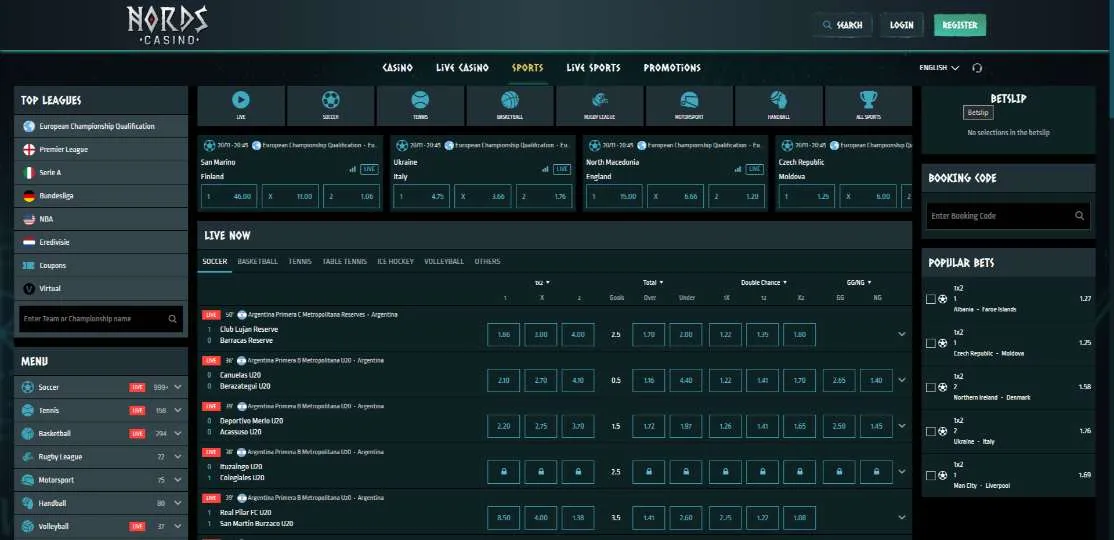Tick the Czech Republic - Moldova popular bet checkbox
This screenshot has width=1114, height=540.
(x=932, y=343)
